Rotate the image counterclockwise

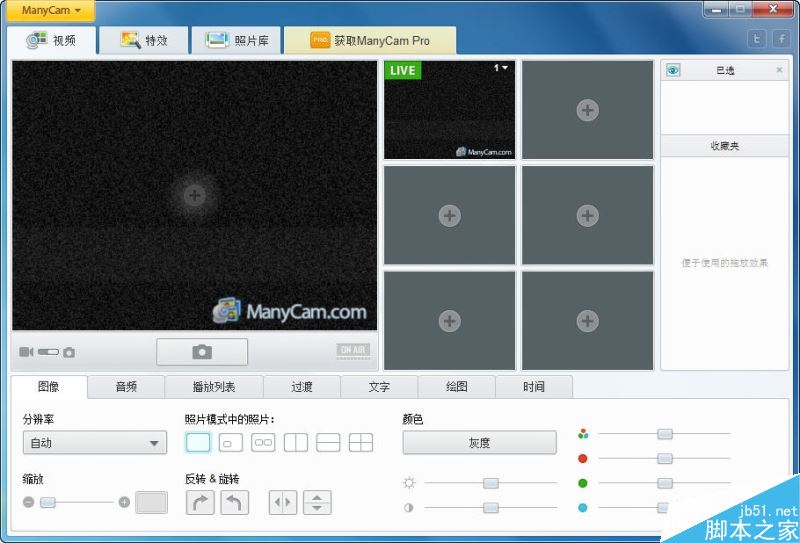tap(235, 503)
